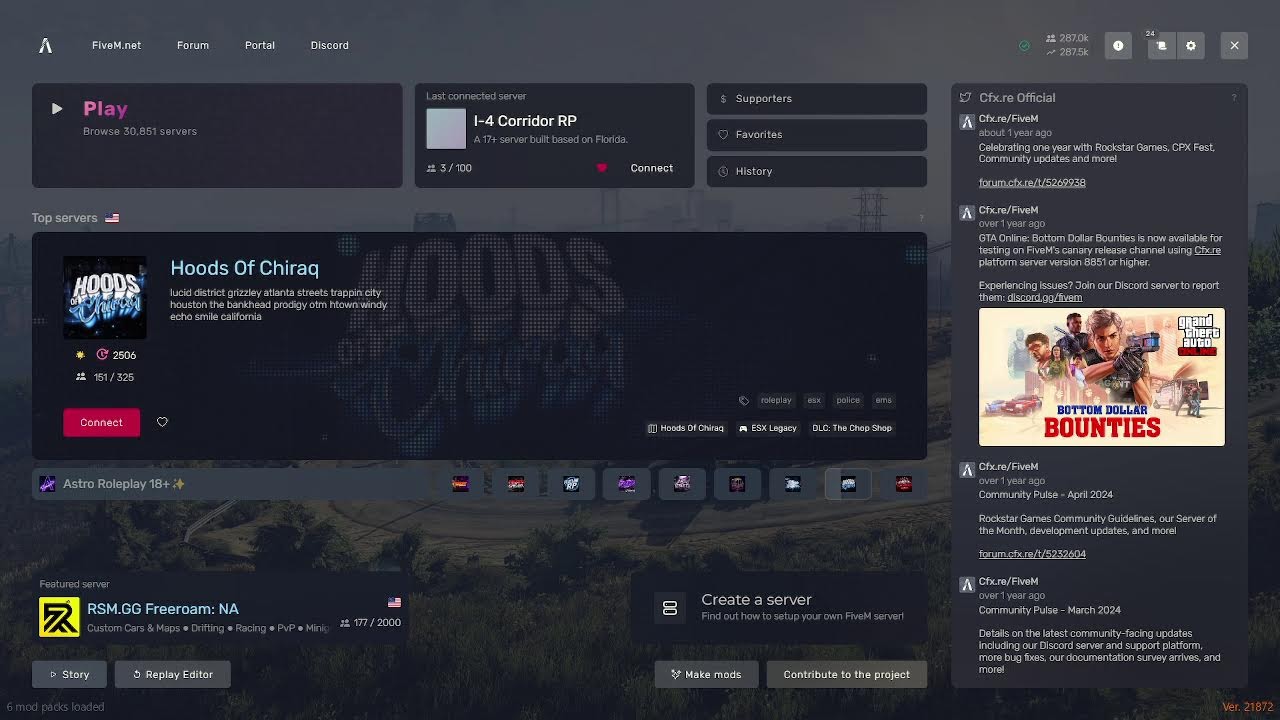The width and height of the screenshot is (1280, 720).
Task: Click the red Connect button for Hoods Of Chiraq
Action: pyautogui.click(x=101, y=422)
